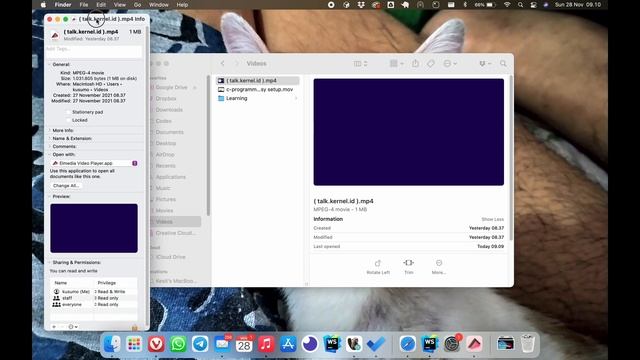Viewport: 640px width, 360px height.
Task: Collapse the Open with section
Action: click(50, 155)
